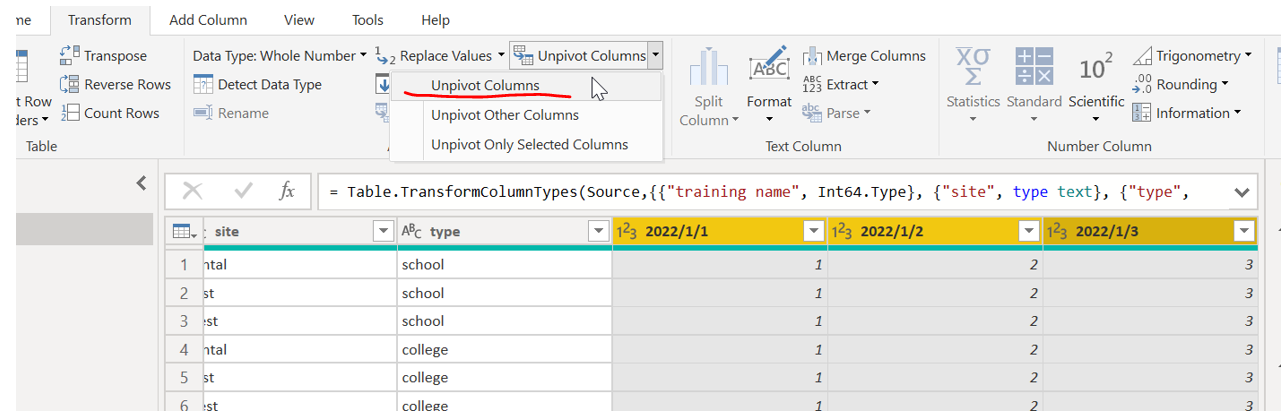Select row number 1
The image size is (1281, 414).
point(184,265)
